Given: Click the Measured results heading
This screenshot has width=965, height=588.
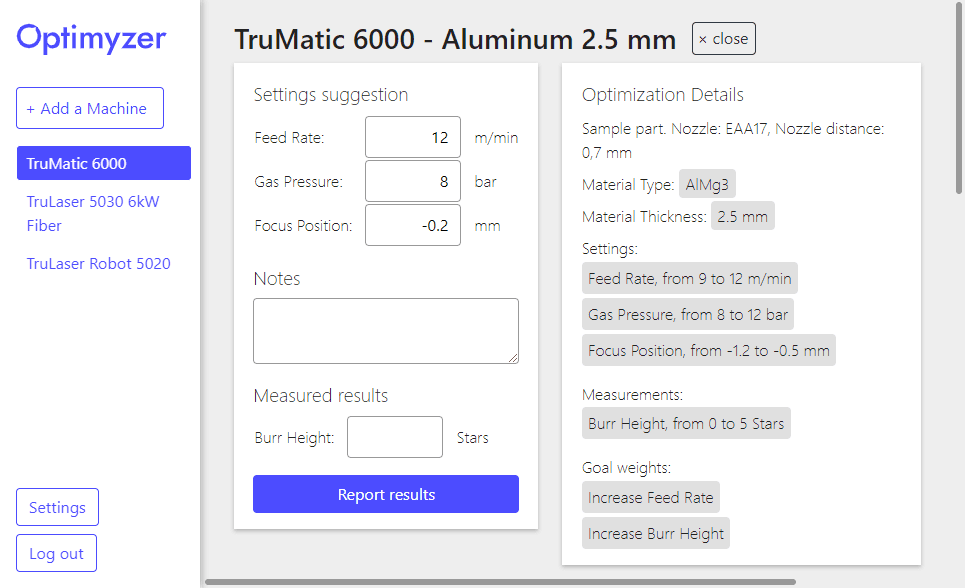Looking at the screenshot, I should tap(321, 395).
